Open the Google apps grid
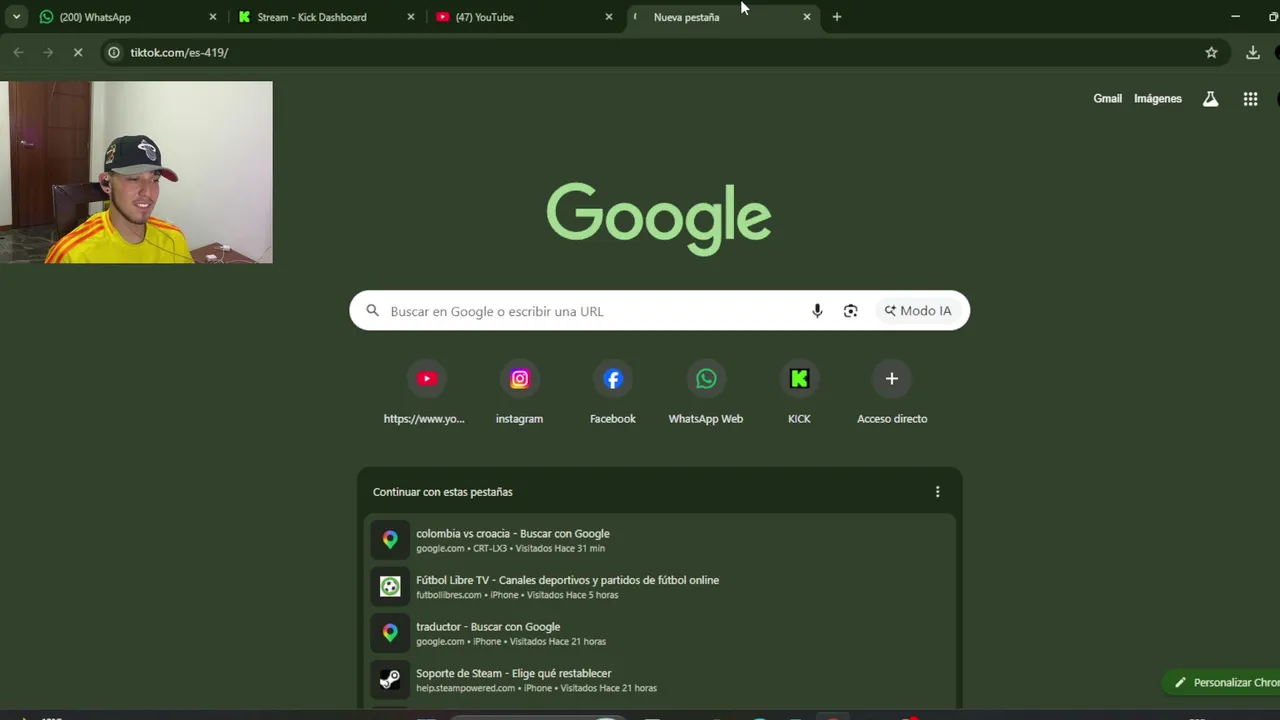The width and height of the screenshot is (1280, 720). (1250, 99)
